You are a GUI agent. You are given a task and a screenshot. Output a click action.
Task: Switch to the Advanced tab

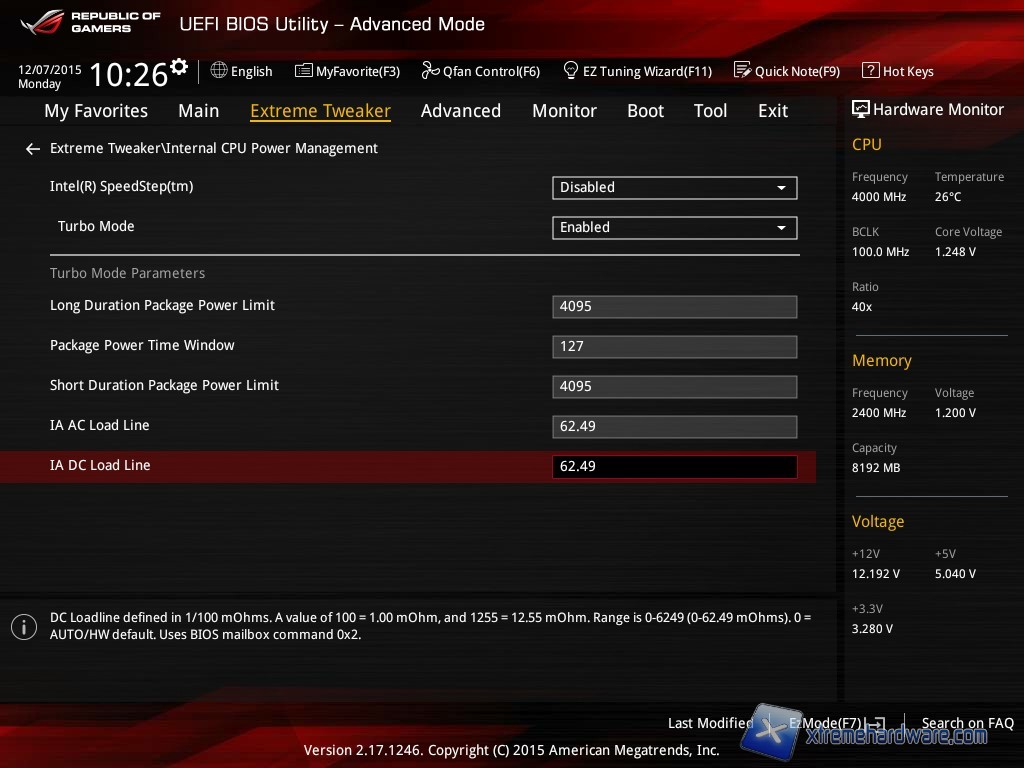[x=460, y=111]
